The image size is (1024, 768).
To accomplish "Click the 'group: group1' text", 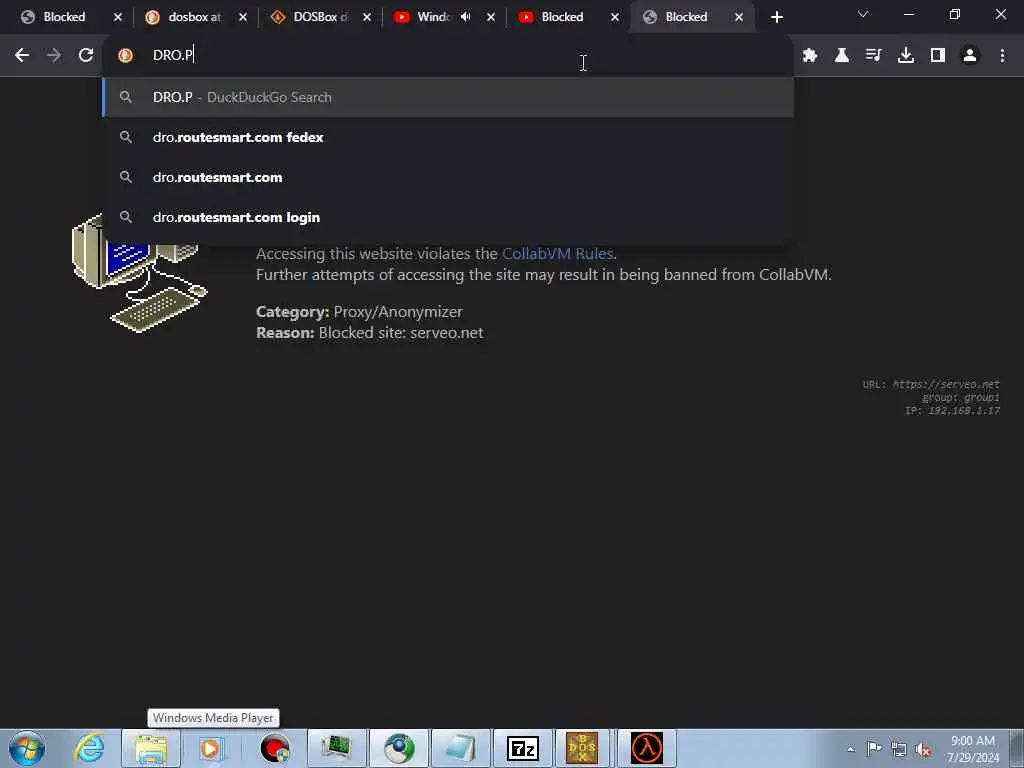I will 961,397.
